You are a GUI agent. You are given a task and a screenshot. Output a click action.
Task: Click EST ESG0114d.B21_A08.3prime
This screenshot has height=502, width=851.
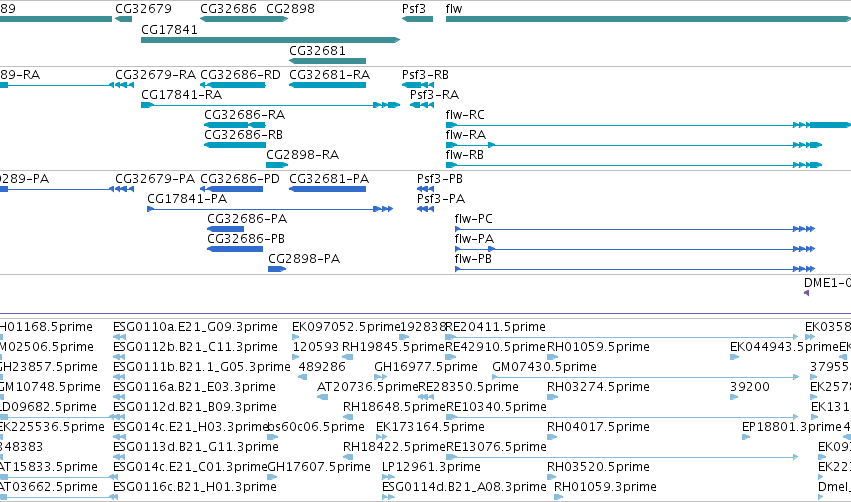464,487
